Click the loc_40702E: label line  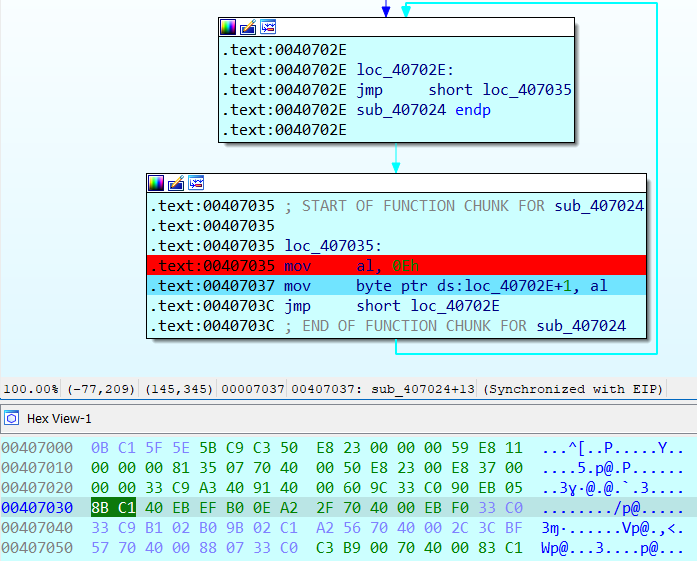[405, 70]
